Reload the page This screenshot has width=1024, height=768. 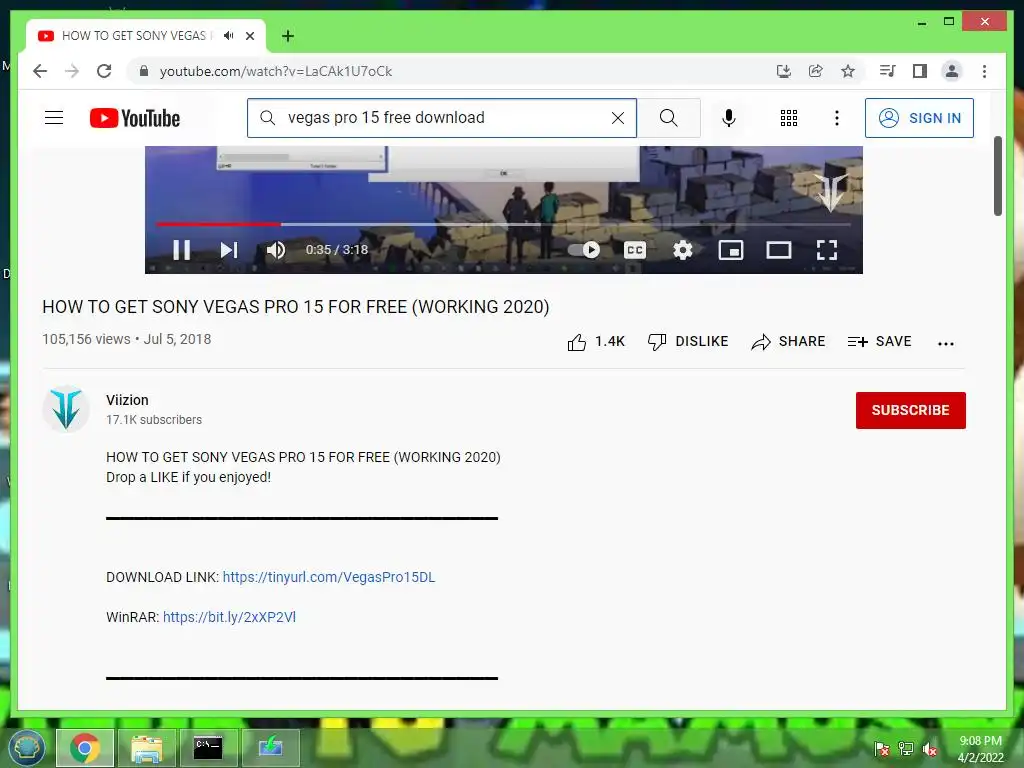point(104,71)
